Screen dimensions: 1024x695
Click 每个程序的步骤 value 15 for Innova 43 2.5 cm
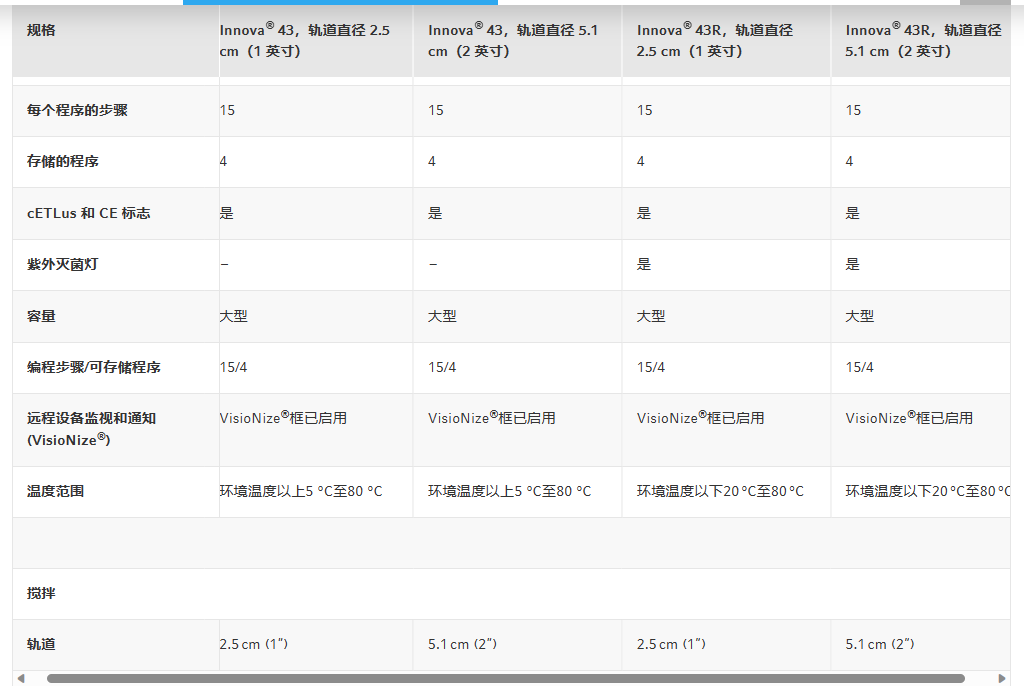tap(227, 110)
